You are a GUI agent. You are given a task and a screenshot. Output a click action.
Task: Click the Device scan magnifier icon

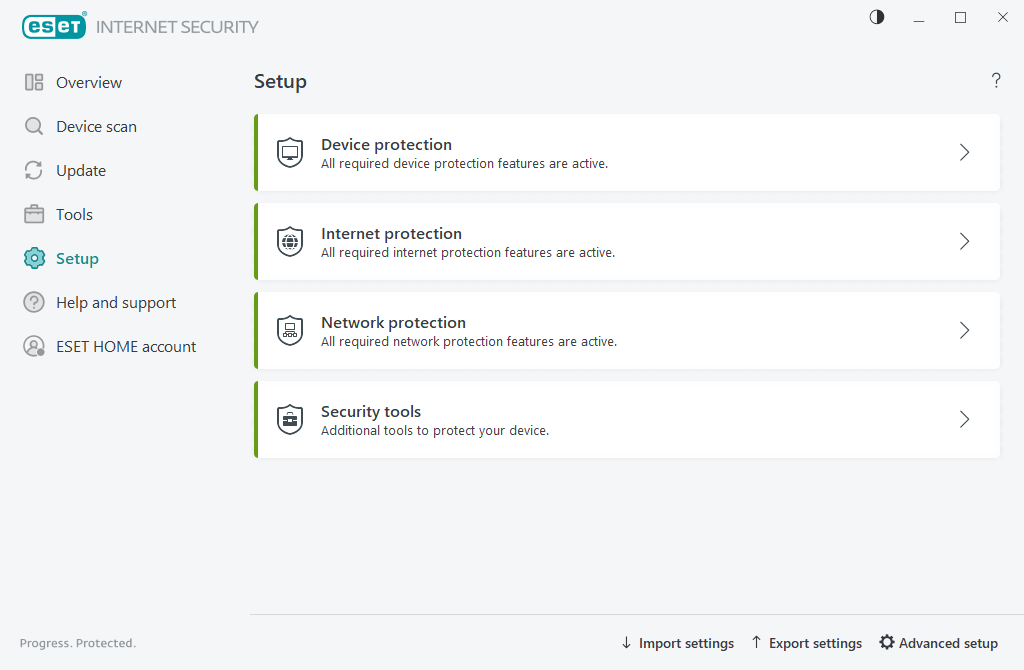[x=34, y=126]
